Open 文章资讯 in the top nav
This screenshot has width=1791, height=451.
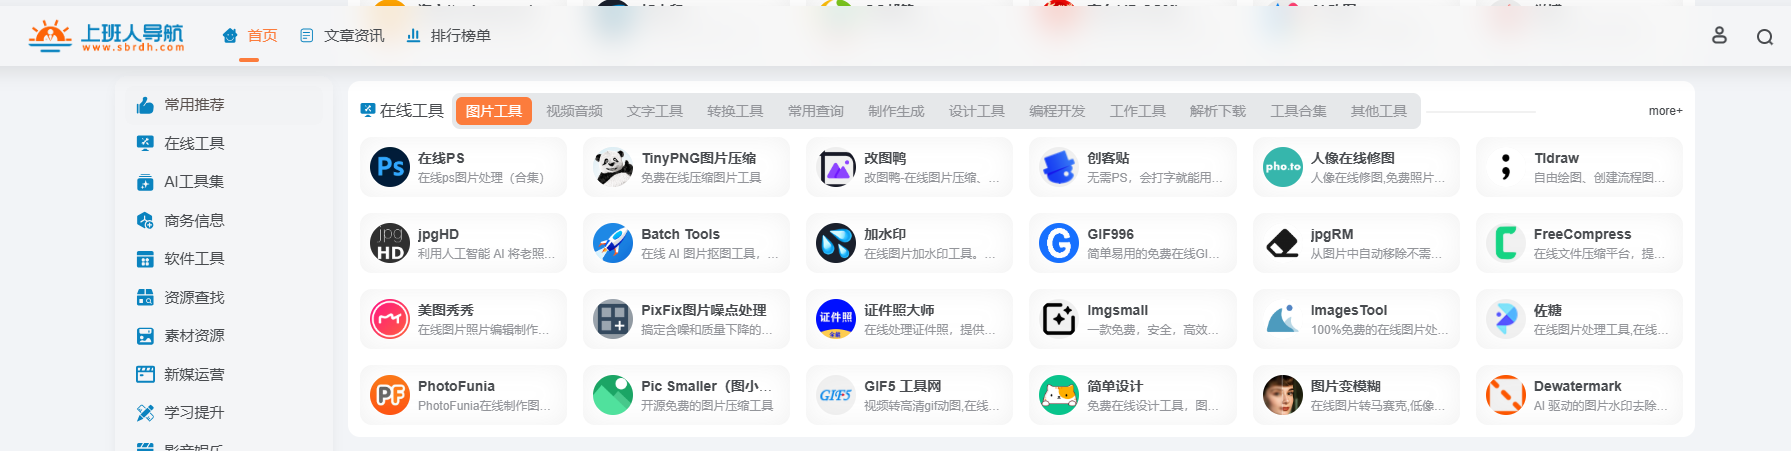click(x=342, y=36)
